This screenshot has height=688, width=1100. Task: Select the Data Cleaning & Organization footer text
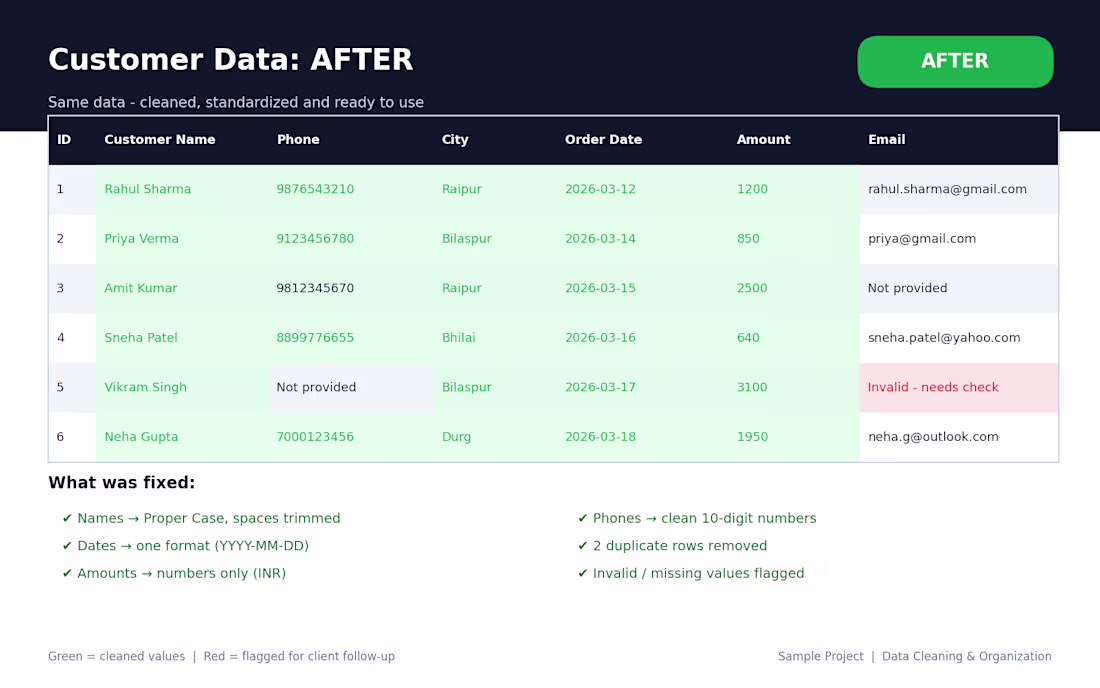(x=967, y=656)
